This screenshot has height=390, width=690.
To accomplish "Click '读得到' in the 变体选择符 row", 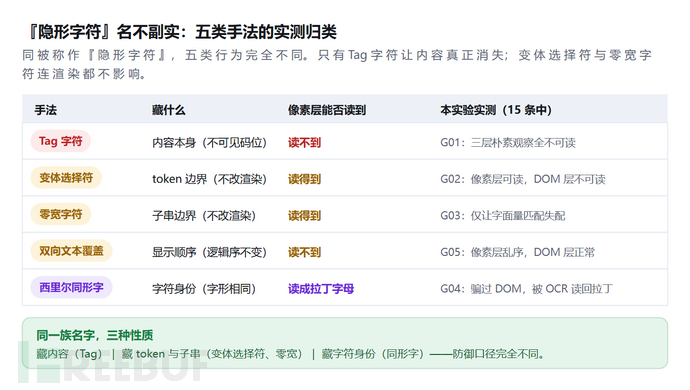I will pyautogui.click(x=305, y=179).
